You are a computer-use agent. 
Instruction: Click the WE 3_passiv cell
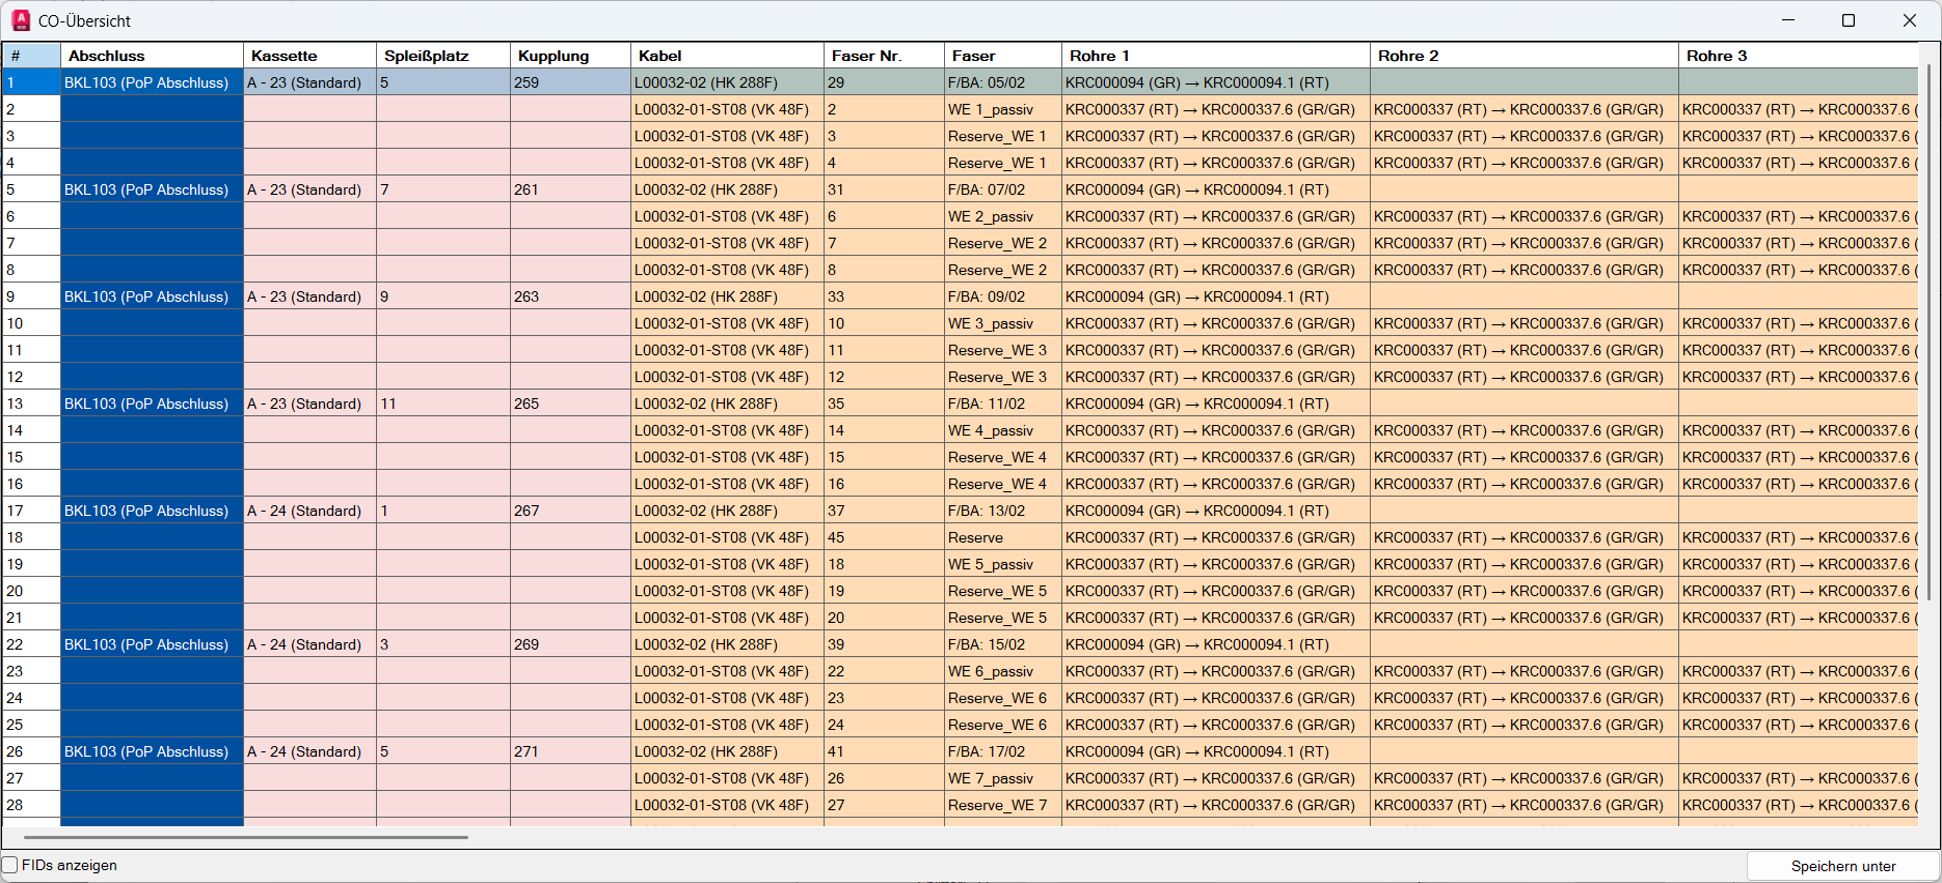pyautogui.click(x=1003, y=324)
